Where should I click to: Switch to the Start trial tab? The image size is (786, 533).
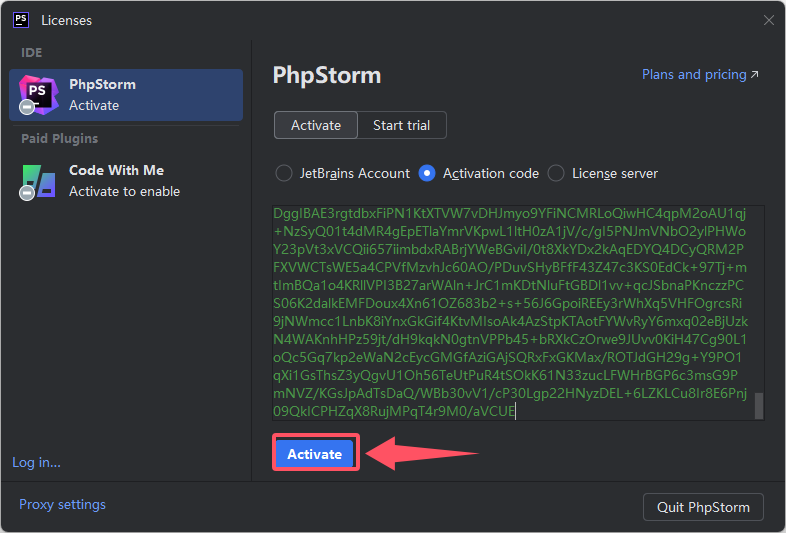402,125
